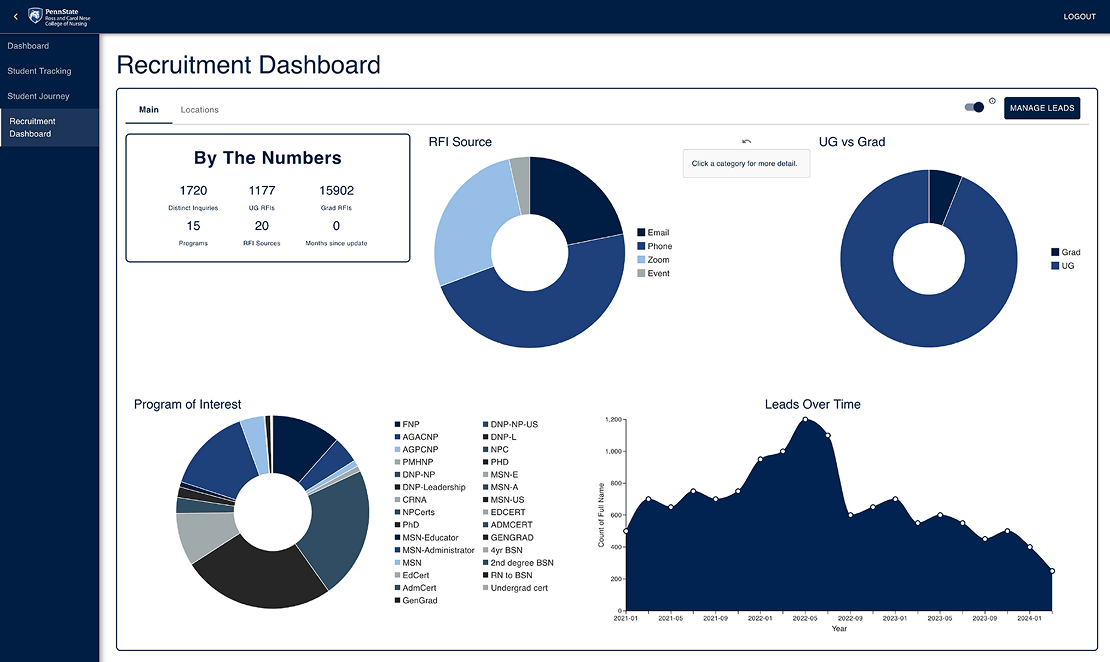Screen dimensions: 1110x662
Task: Click the FNP legend swatch
Action: pyautogui.click(x=397, y=425)
